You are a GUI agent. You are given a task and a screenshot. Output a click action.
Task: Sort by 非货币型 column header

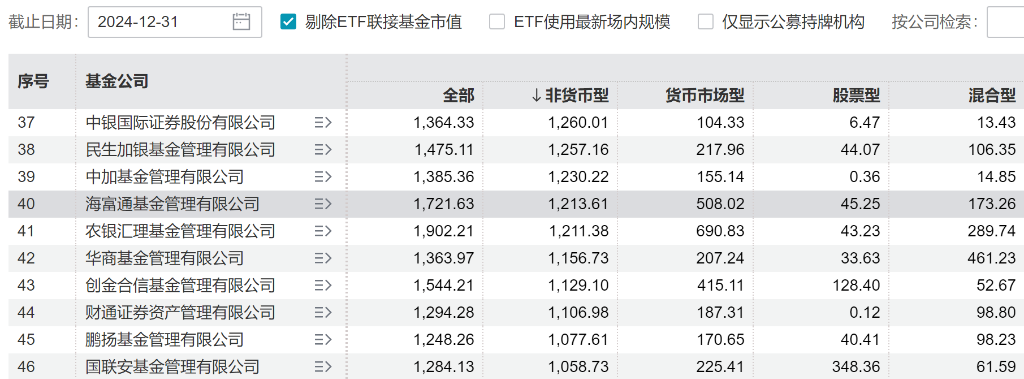[569, 96]
